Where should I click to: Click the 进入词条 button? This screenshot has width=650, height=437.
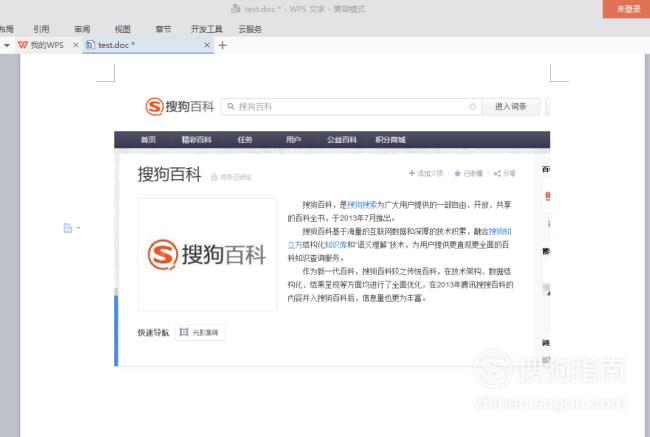point(511,107)
